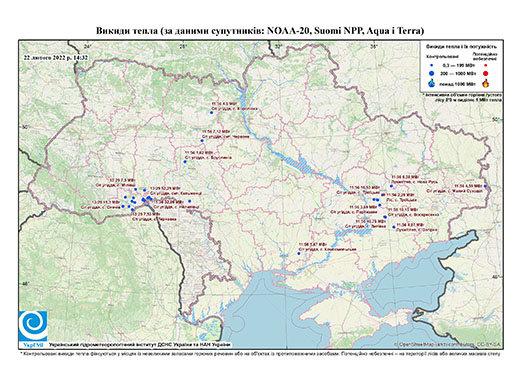Image resolution: width=520 pixels, height=368 pixels.
Task: Click the blue marker labelled 7.12 МВт
Action: pyautogui.click(x=202, y=141)
